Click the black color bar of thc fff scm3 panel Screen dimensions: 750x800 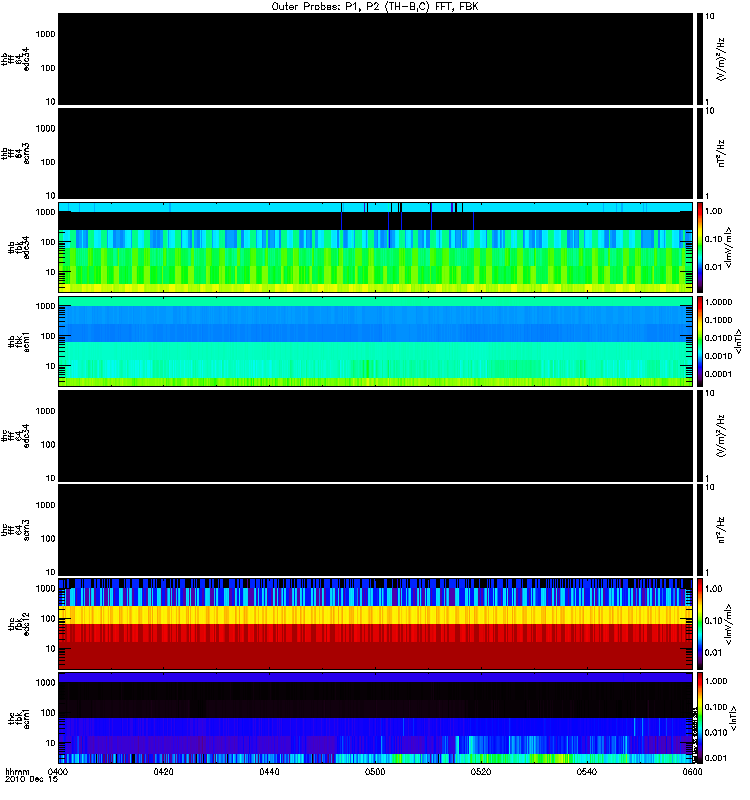point(700,530)
